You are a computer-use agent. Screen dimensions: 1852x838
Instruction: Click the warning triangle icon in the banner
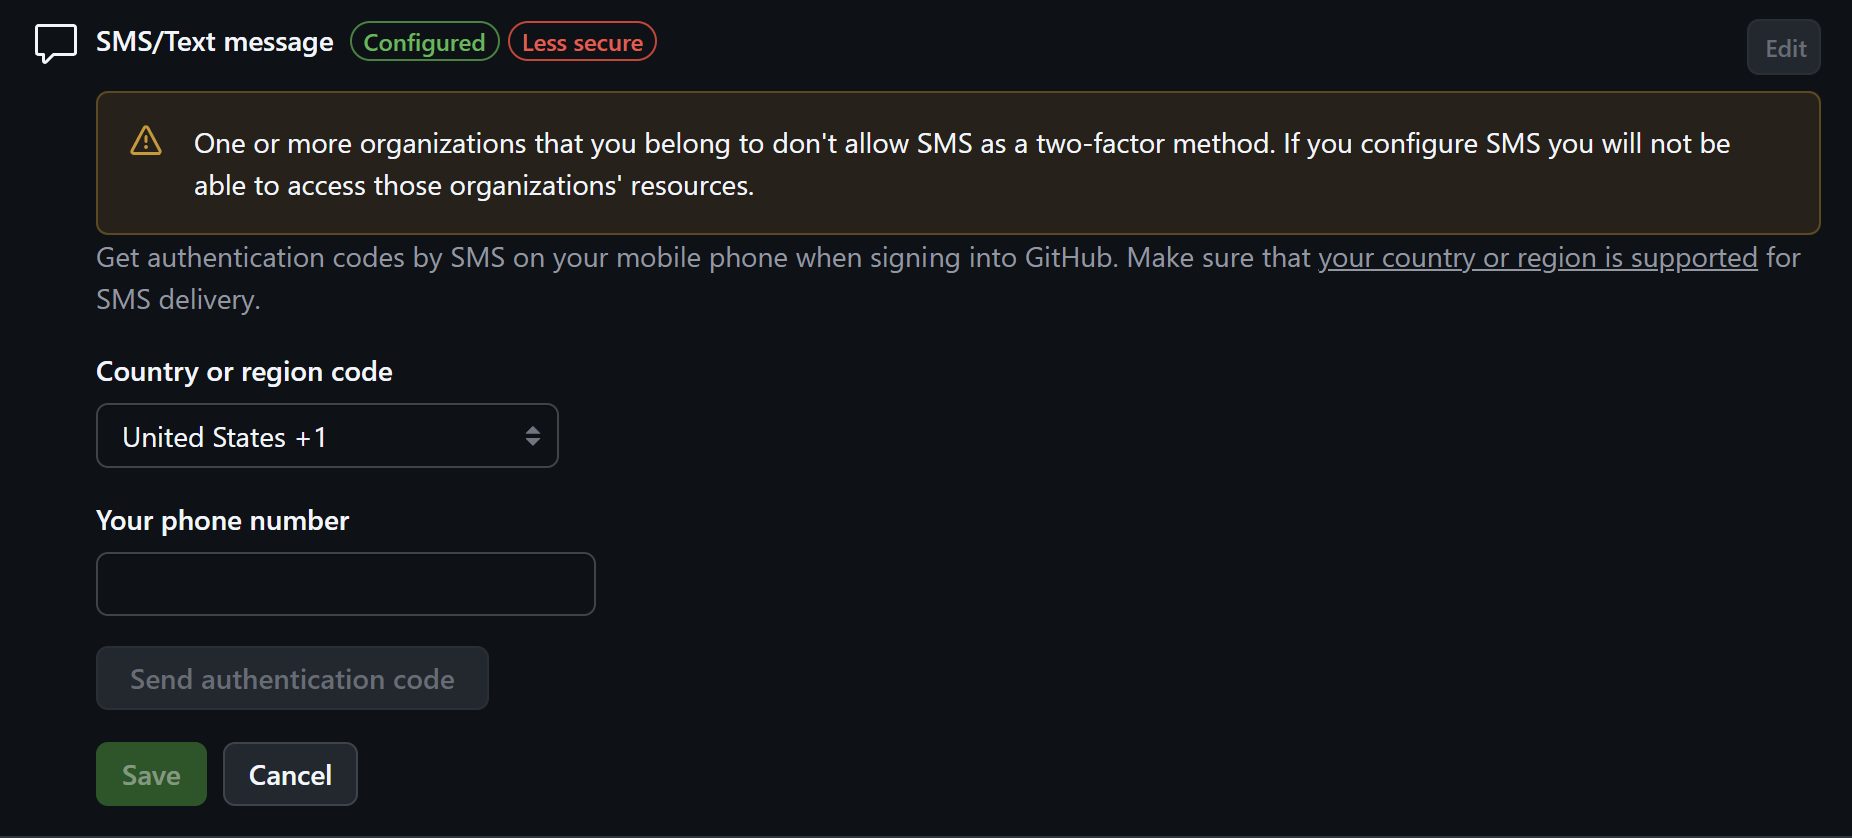click(x=146, y=142)
